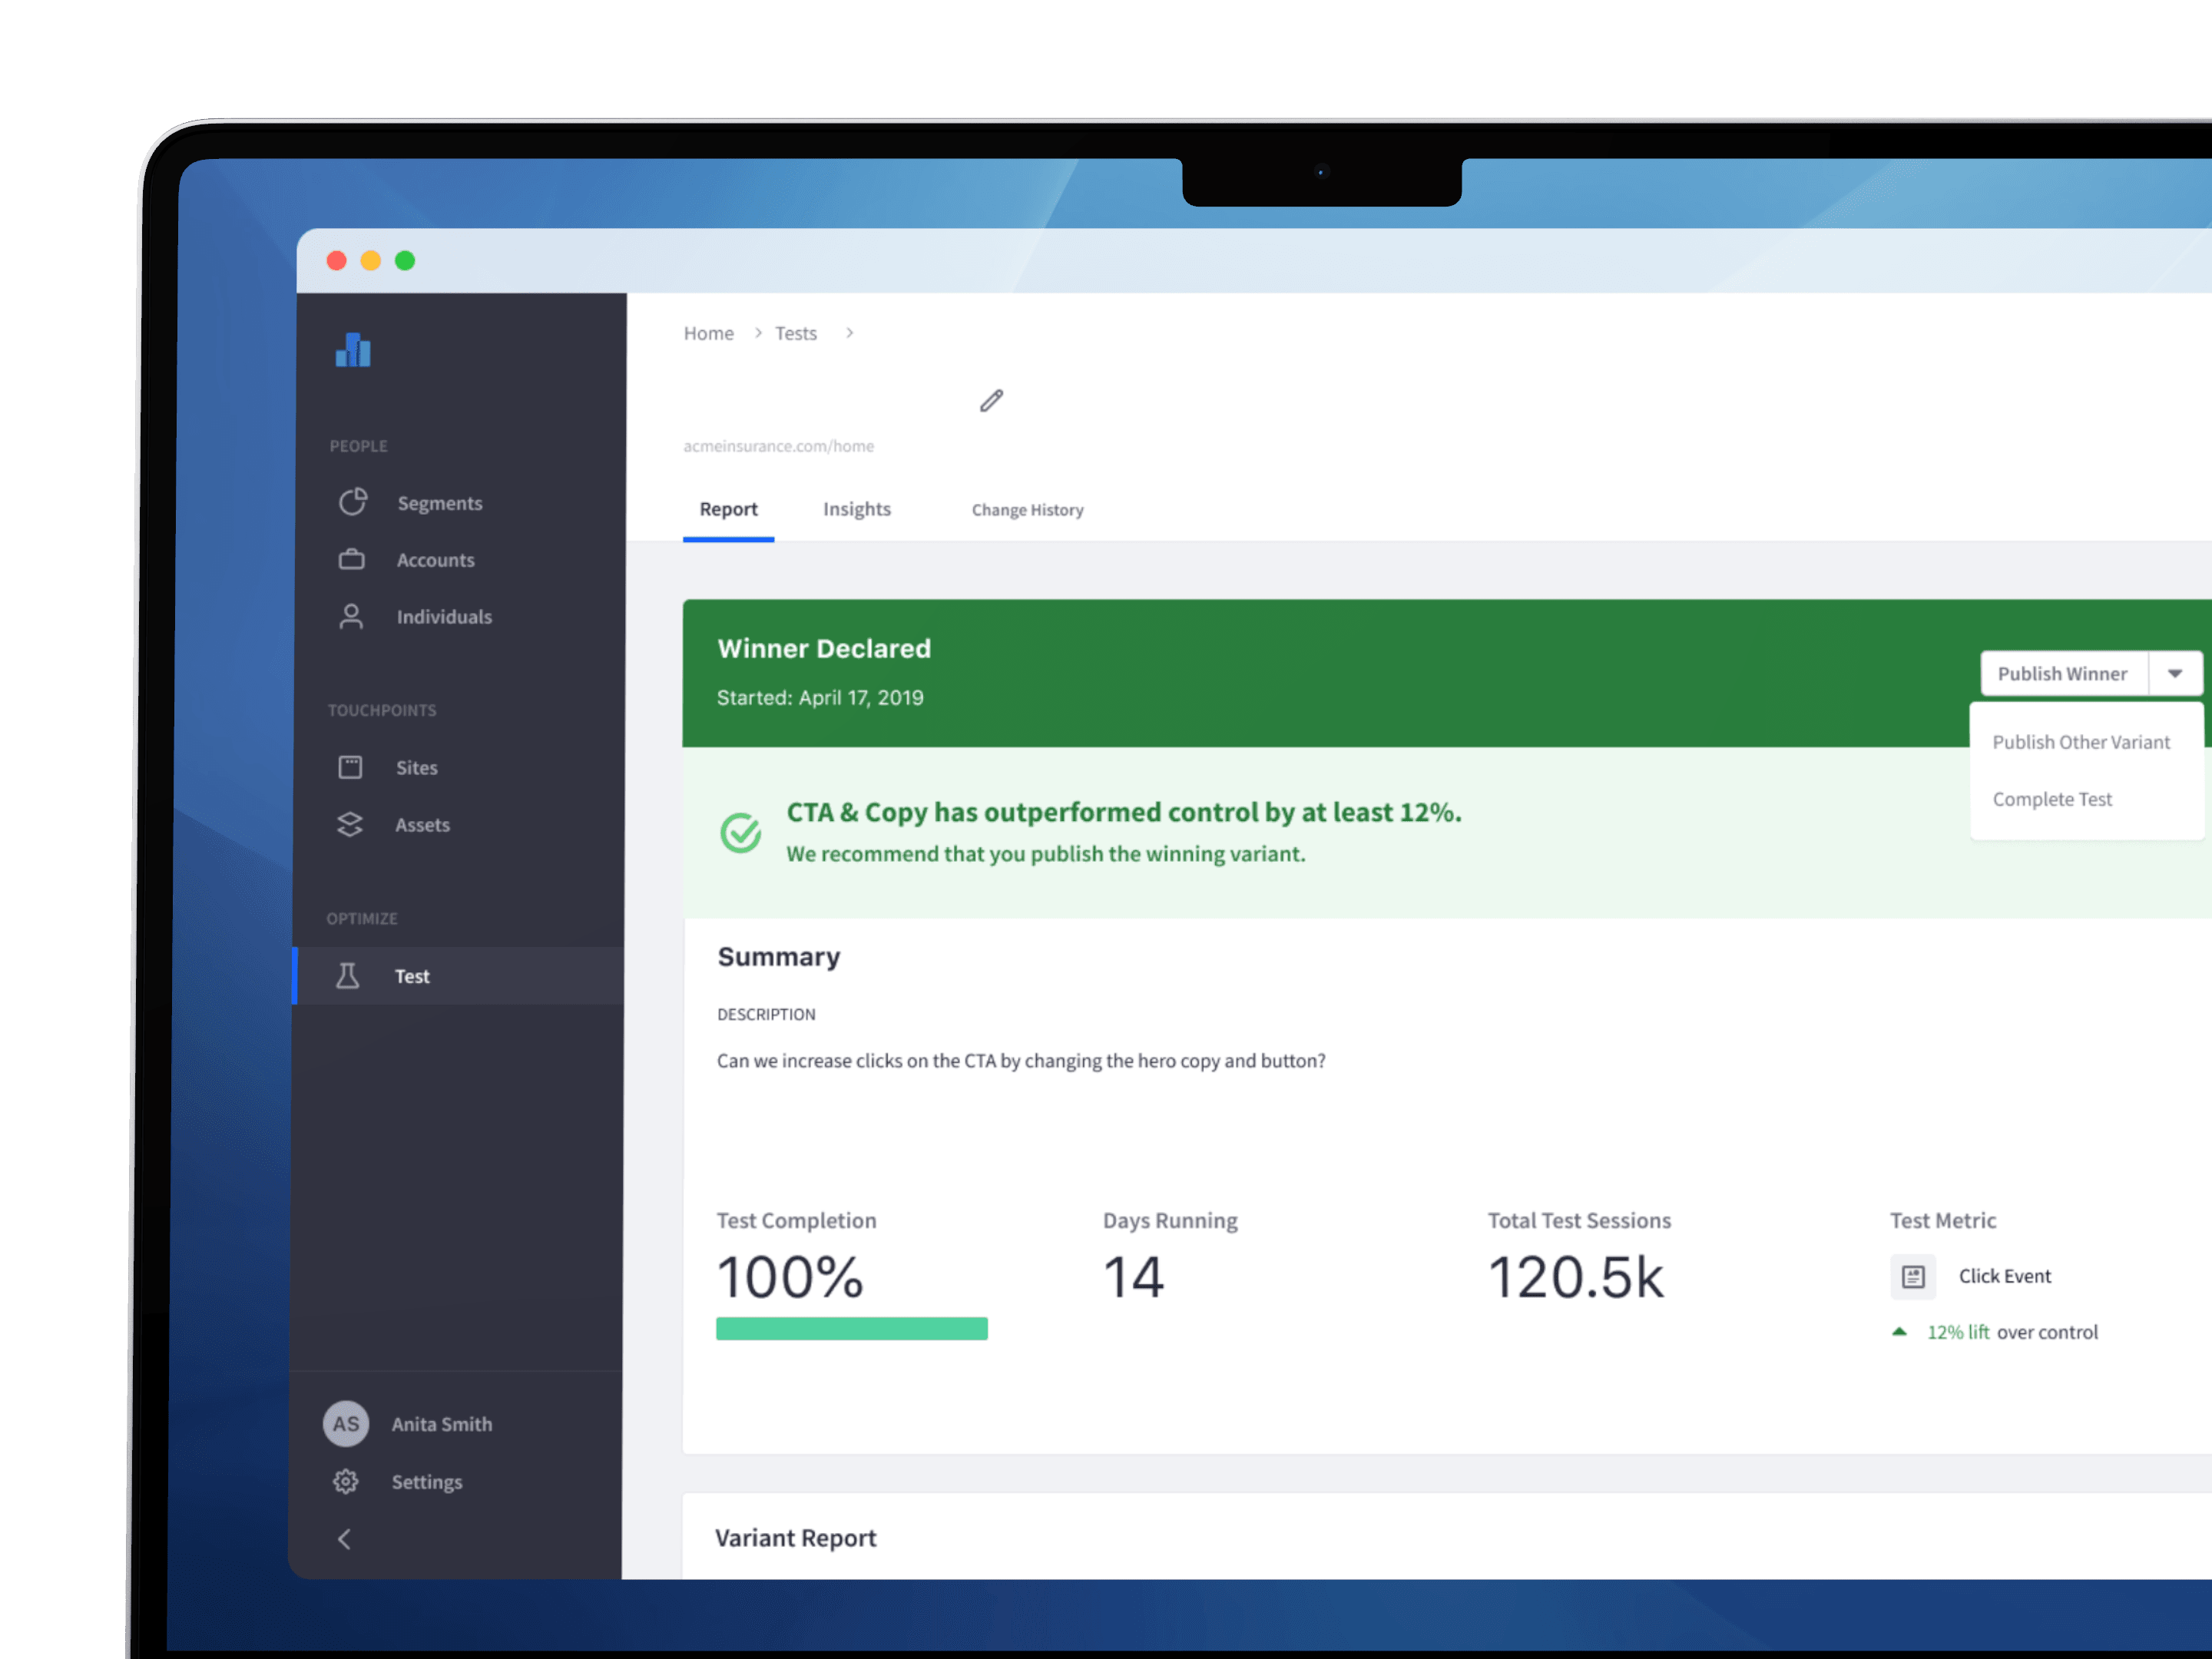Click the Total Test Sessions label
This screenshot has height=1659, width=2212.
(1579, 1220)
